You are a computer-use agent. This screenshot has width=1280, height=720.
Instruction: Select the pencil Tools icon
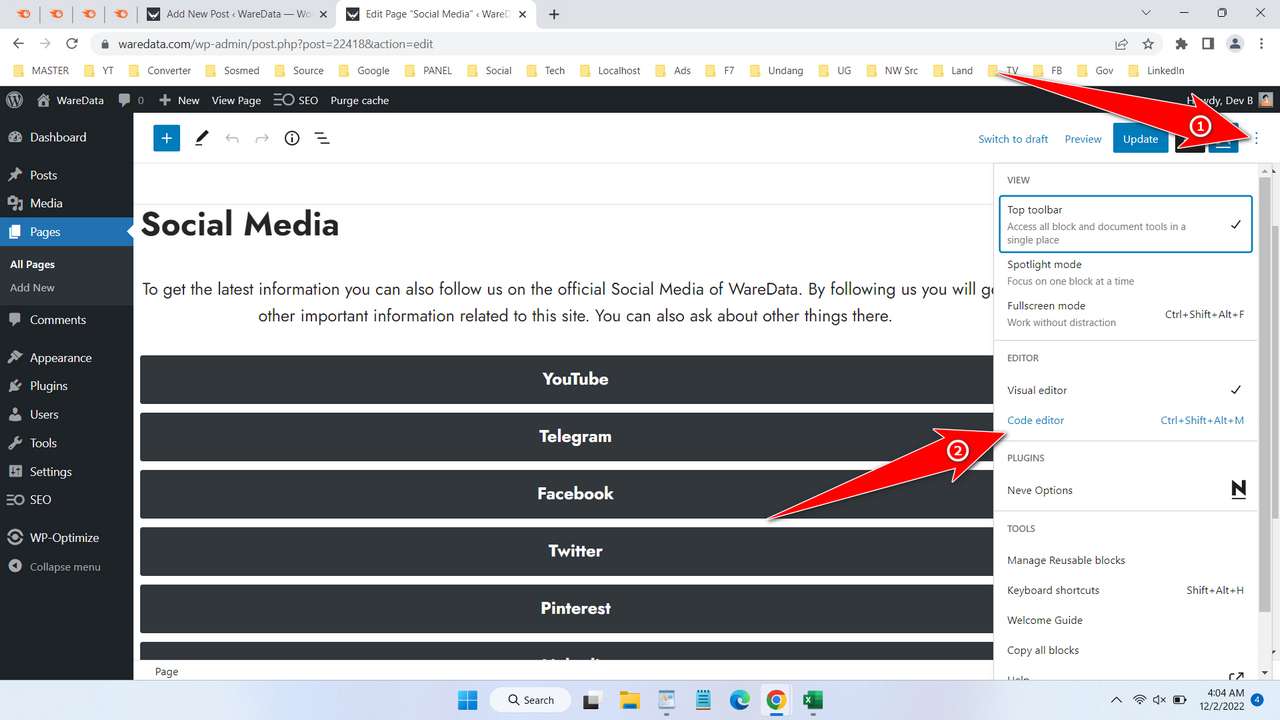pyautogui.click(x=202, y=138)
